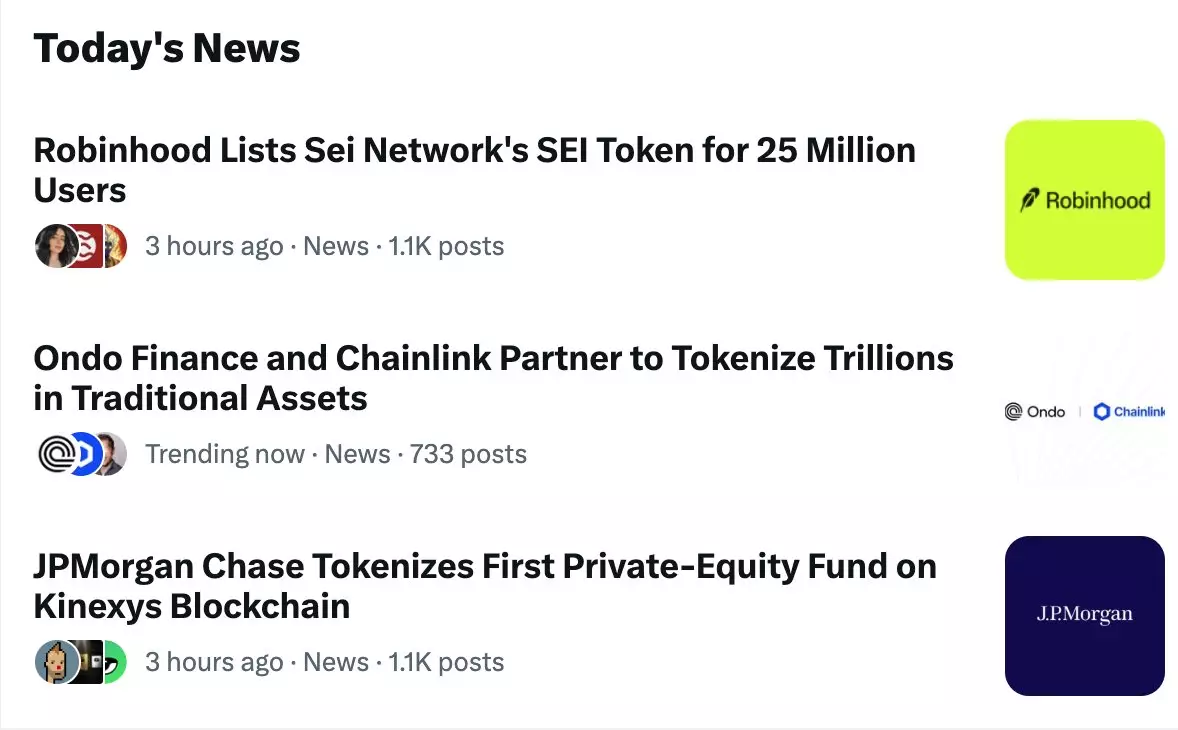Click the dark middle avatar under JPMorgan headline
The width and height of the screenshot is (1178, 730).
pos(89,662)
